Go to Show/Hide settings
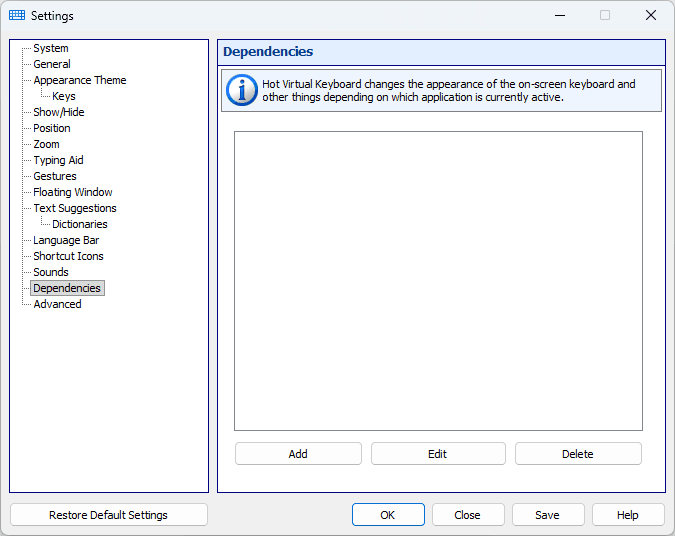The image size is (675, 536). 59,112
